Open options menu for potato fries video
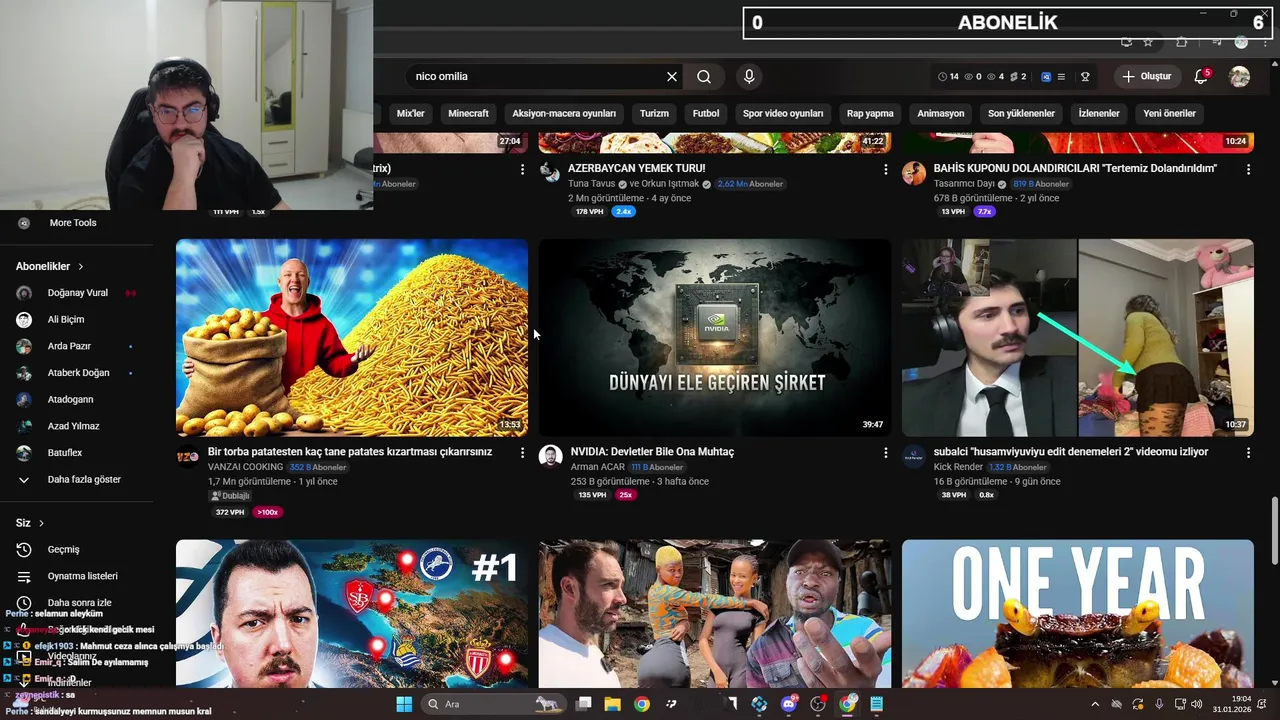 pos(522,453)
